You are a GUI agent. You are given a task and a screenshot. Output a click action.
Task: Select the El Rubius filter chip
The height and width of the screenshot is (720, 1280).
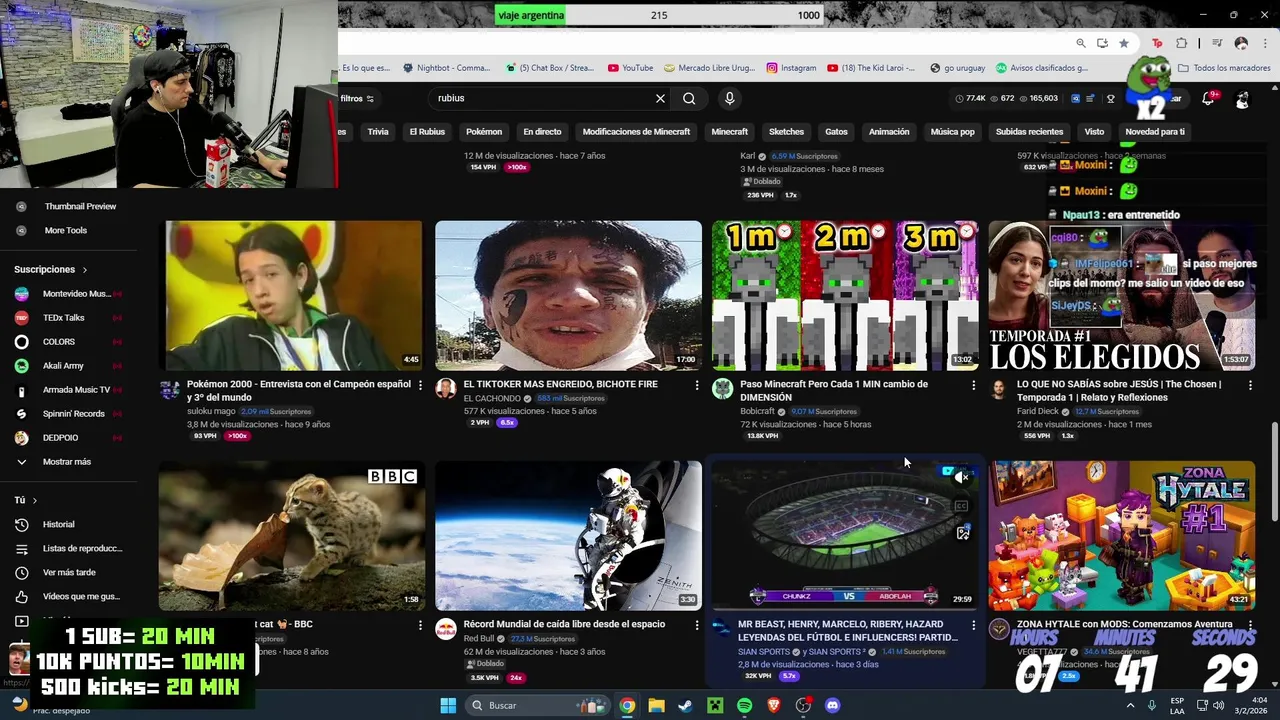[x=427, y=132]
